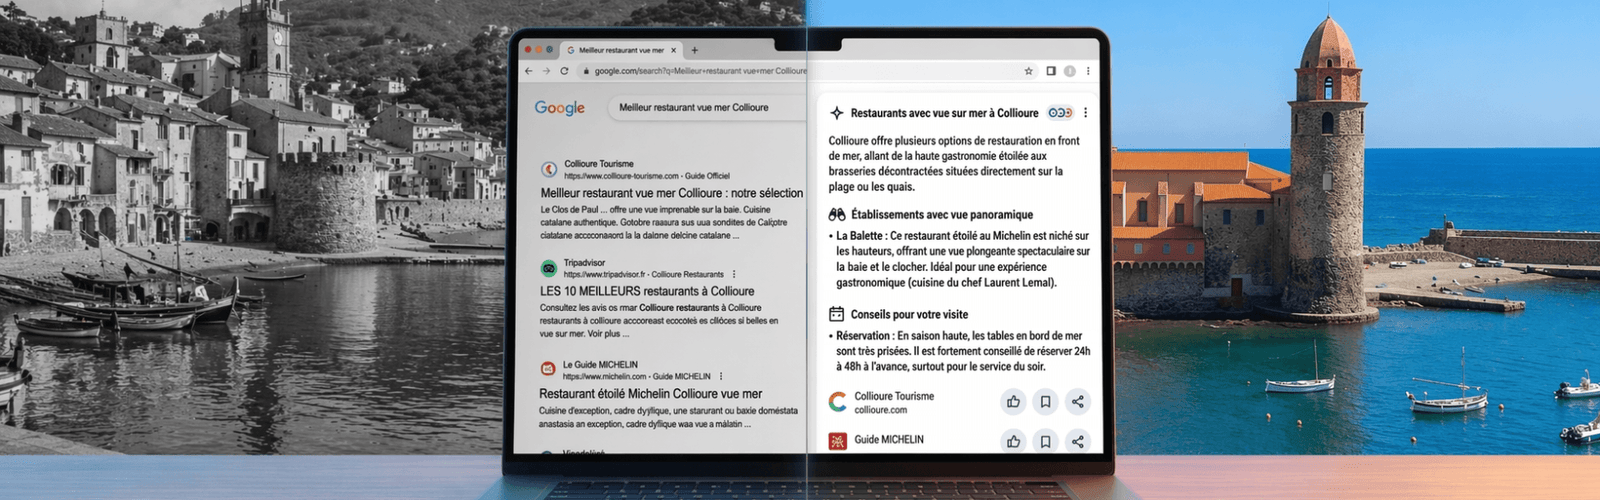Open three-dot options next to michelin.com URL
This screenshot has width=1600, height=500.
pyautogui.click(x=720, y=376)
